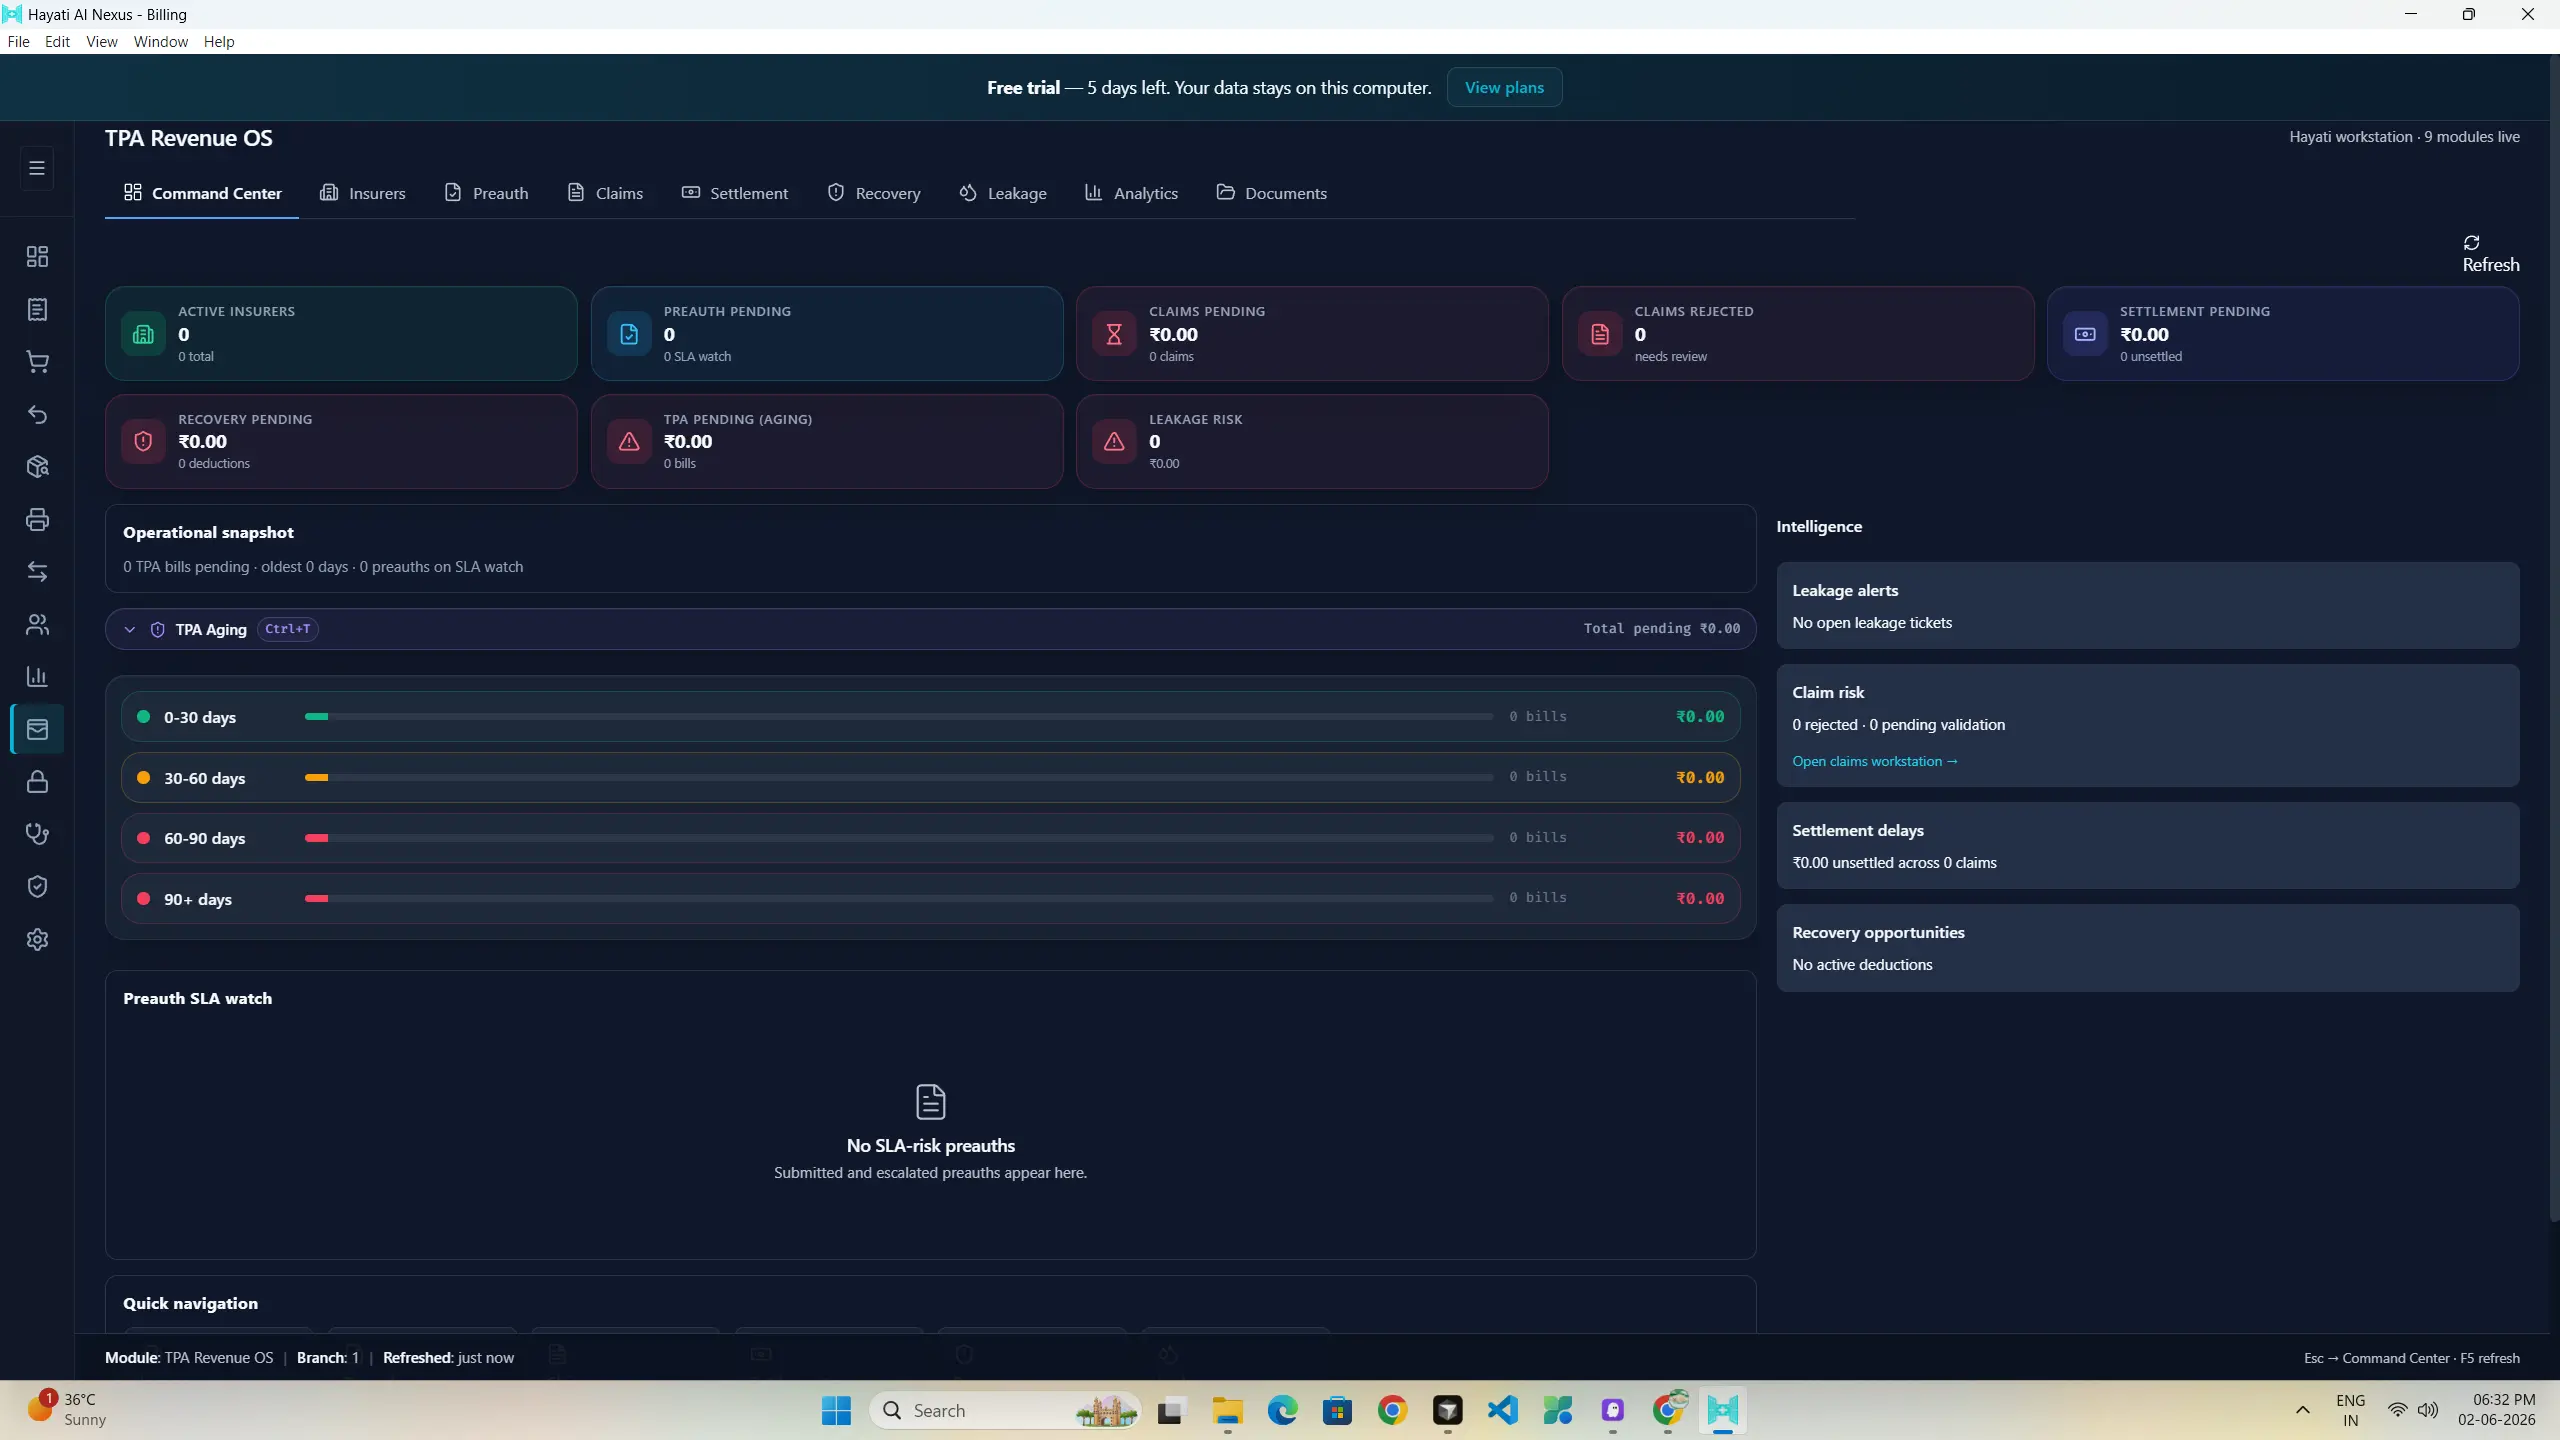Click the document icon in Preauth Pending card
This screenshot has height=1440, width=2560.
629,334
